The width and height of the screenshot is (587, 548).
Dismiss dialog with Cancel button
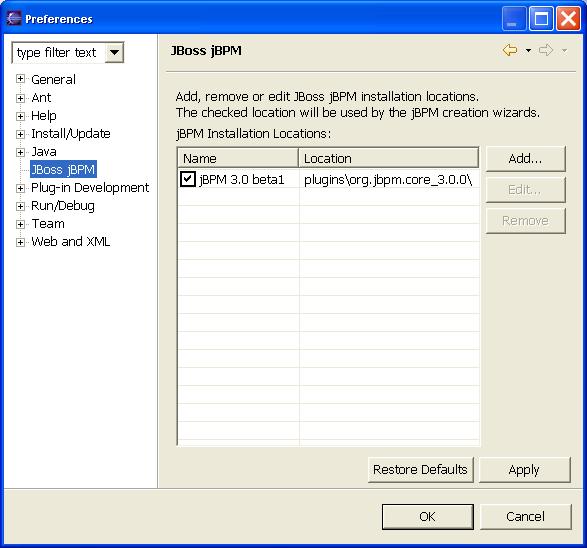526,517
